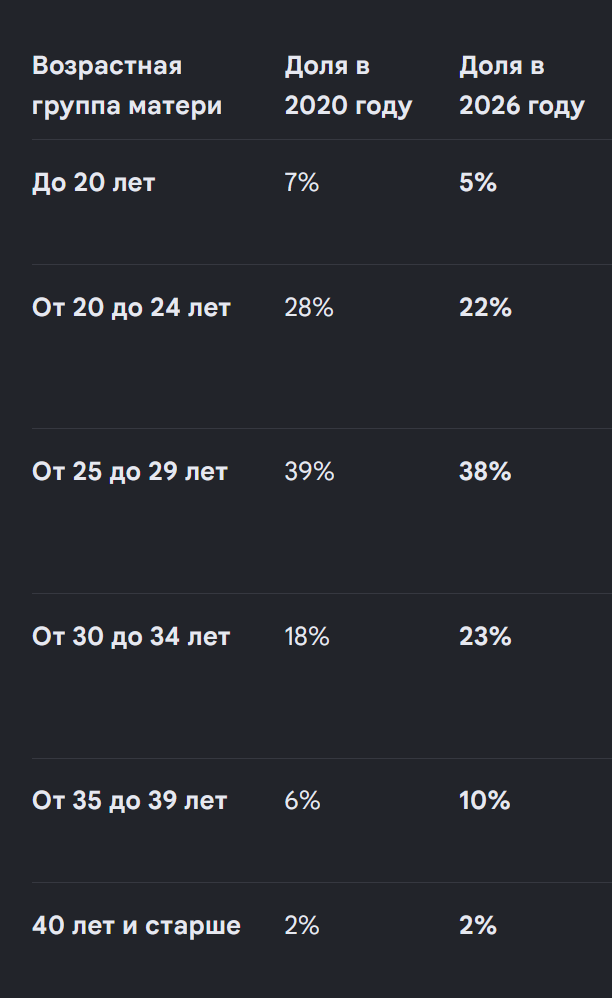Click the bold 38% value

pos(485,472)
